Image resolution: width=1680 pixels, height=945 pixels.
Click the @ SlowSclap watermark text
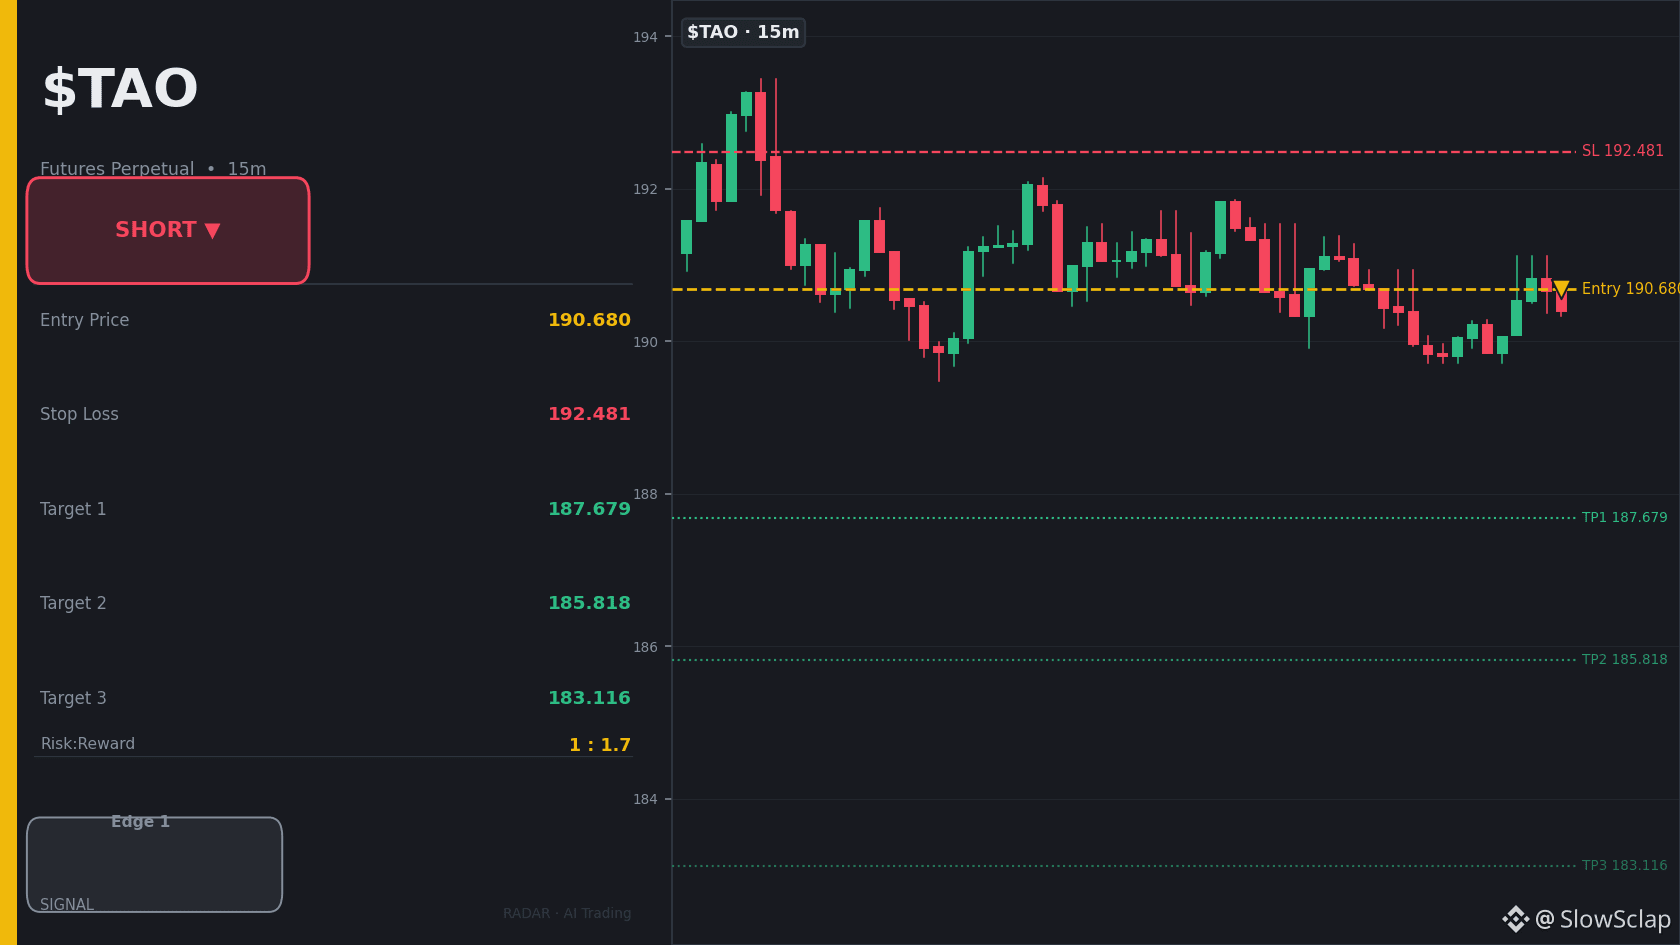pyautogui.click(x=1603, y=919)
